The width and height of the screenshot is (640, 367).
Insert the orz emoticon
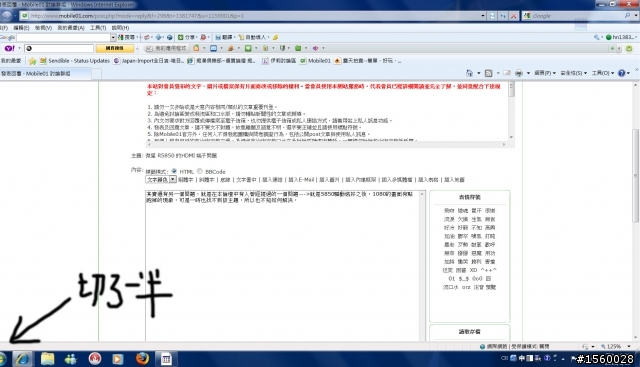pyautogui.click(x=466, y=287)
